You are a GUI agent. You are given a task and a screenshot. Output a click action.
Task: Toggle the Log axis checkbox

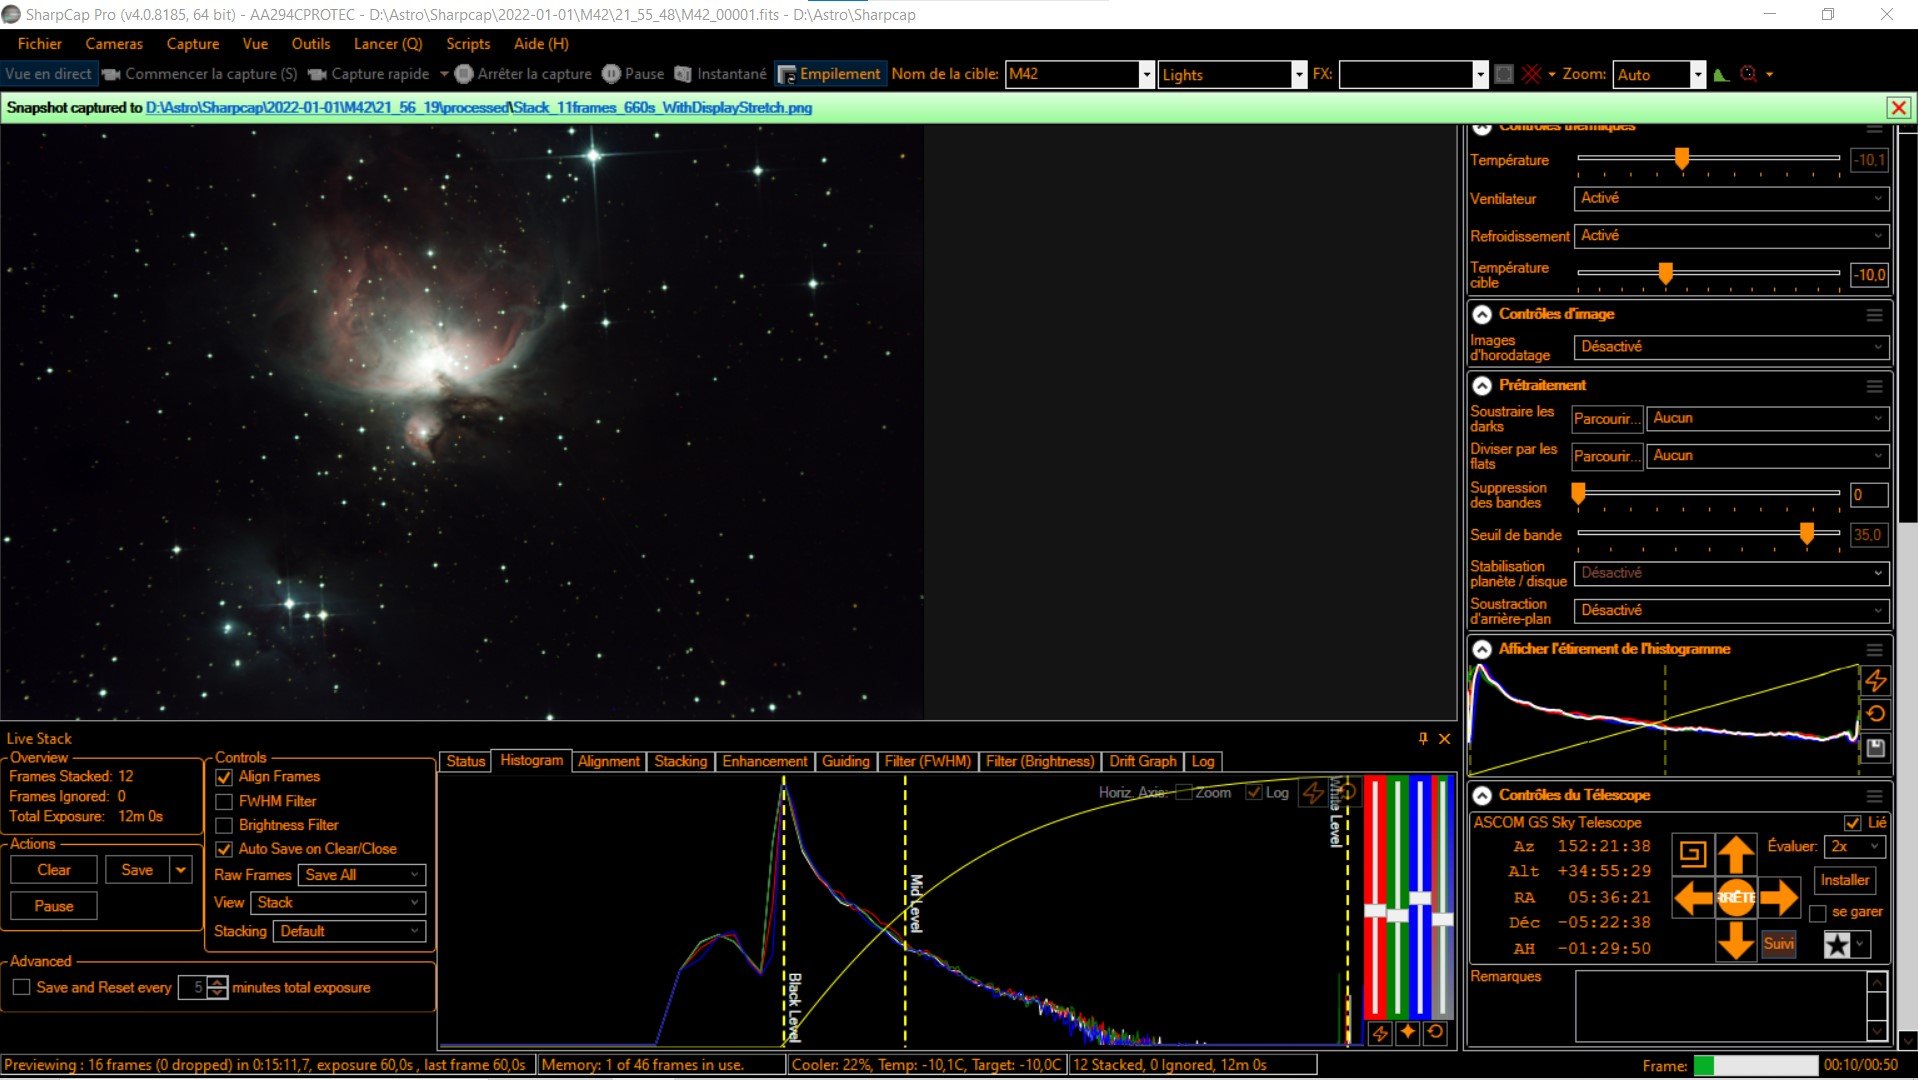(1254, 793)
